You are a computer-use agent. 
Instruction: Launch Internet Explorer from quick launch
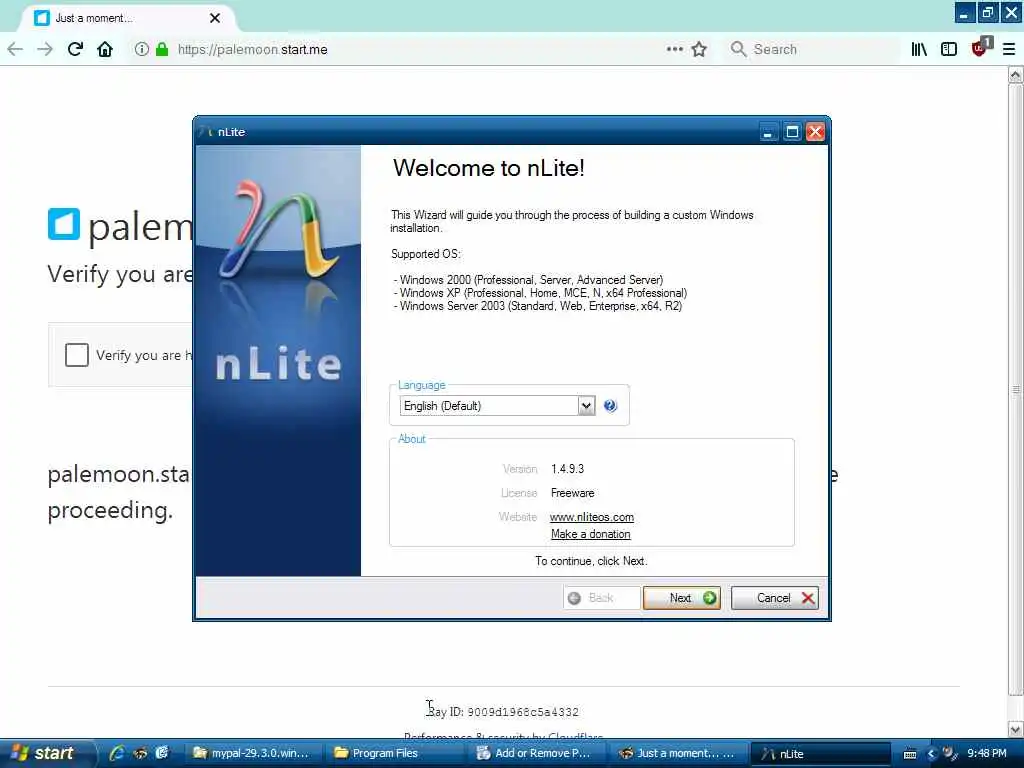pos(117,753)
